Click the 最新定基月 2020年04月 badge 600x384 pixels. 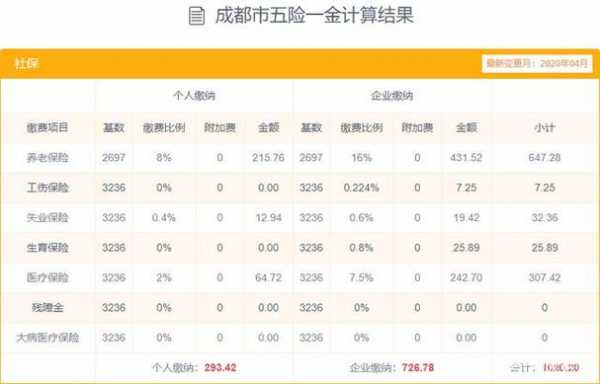coord(537,63)
